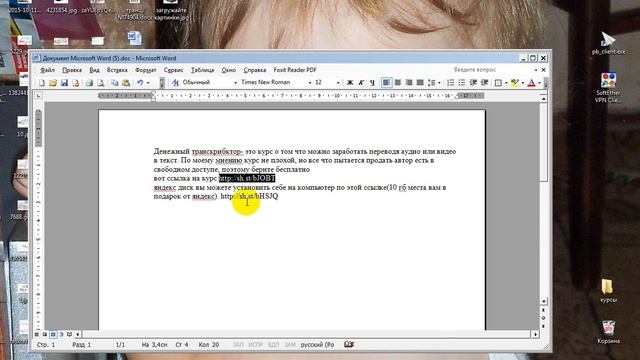This screenshot has height=360, width=640.
Task: Open the Таблица menu
Action: (x=203, y=70)
